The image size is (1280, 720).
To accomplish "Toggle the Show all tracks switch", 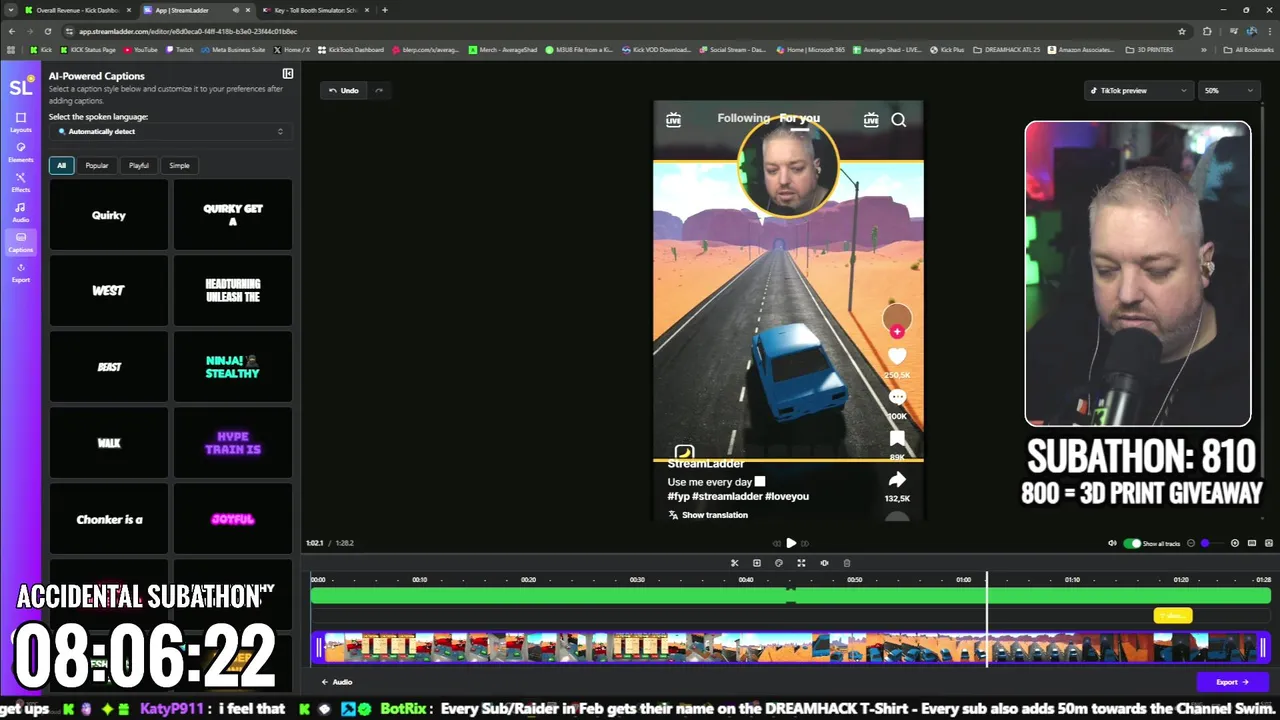I will point(1132,543).
